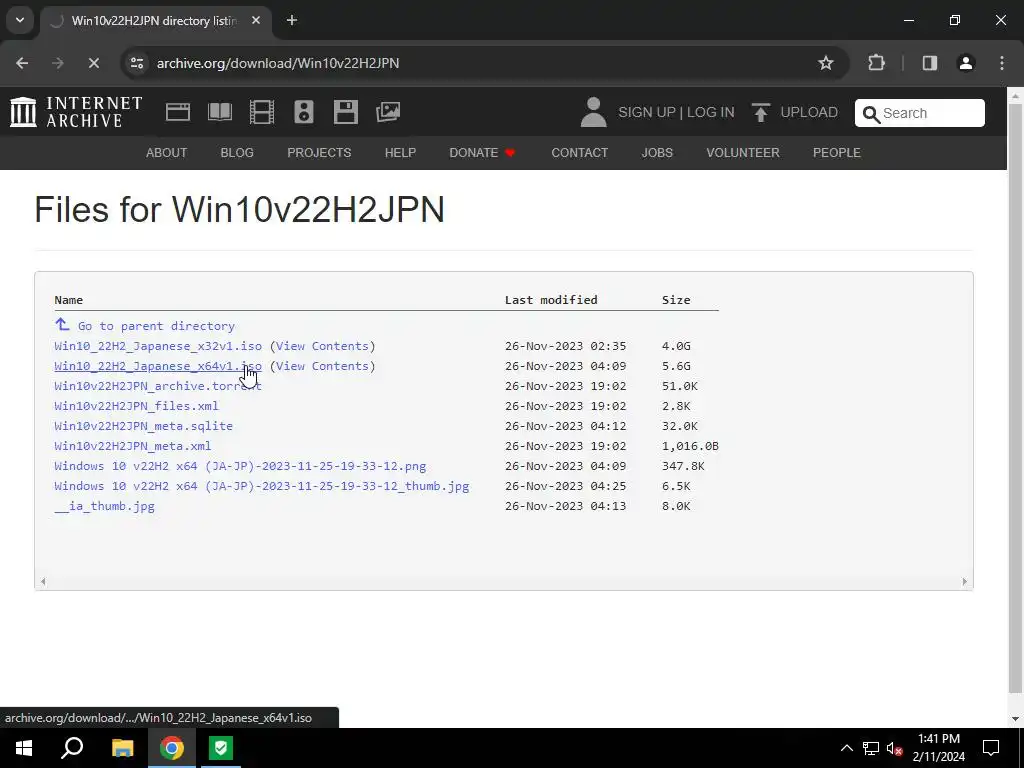This screenshot has height=768, width=1024.
Task: Open the Chrome three-dot menu
Action: click(x=1002, y=63)
